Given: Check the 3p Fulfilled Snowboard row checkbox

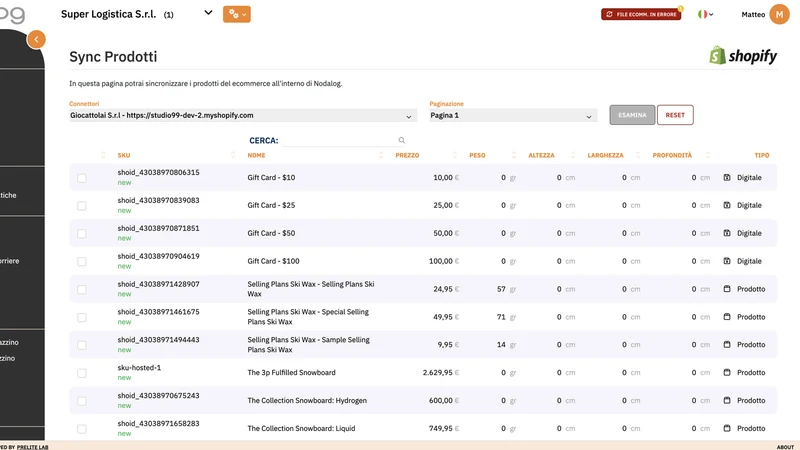Looking at the screenshot, I should coord(82,373).
